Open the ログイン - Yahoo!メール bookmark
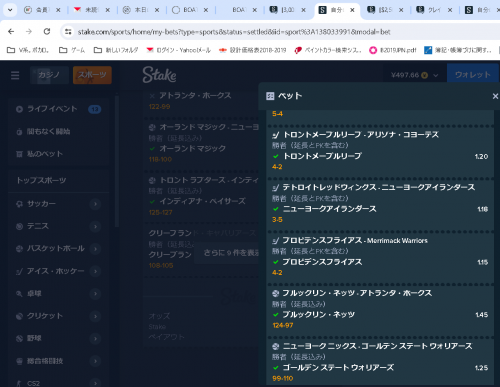This screenshot has height=387, width=500. [x=179, y=50]
